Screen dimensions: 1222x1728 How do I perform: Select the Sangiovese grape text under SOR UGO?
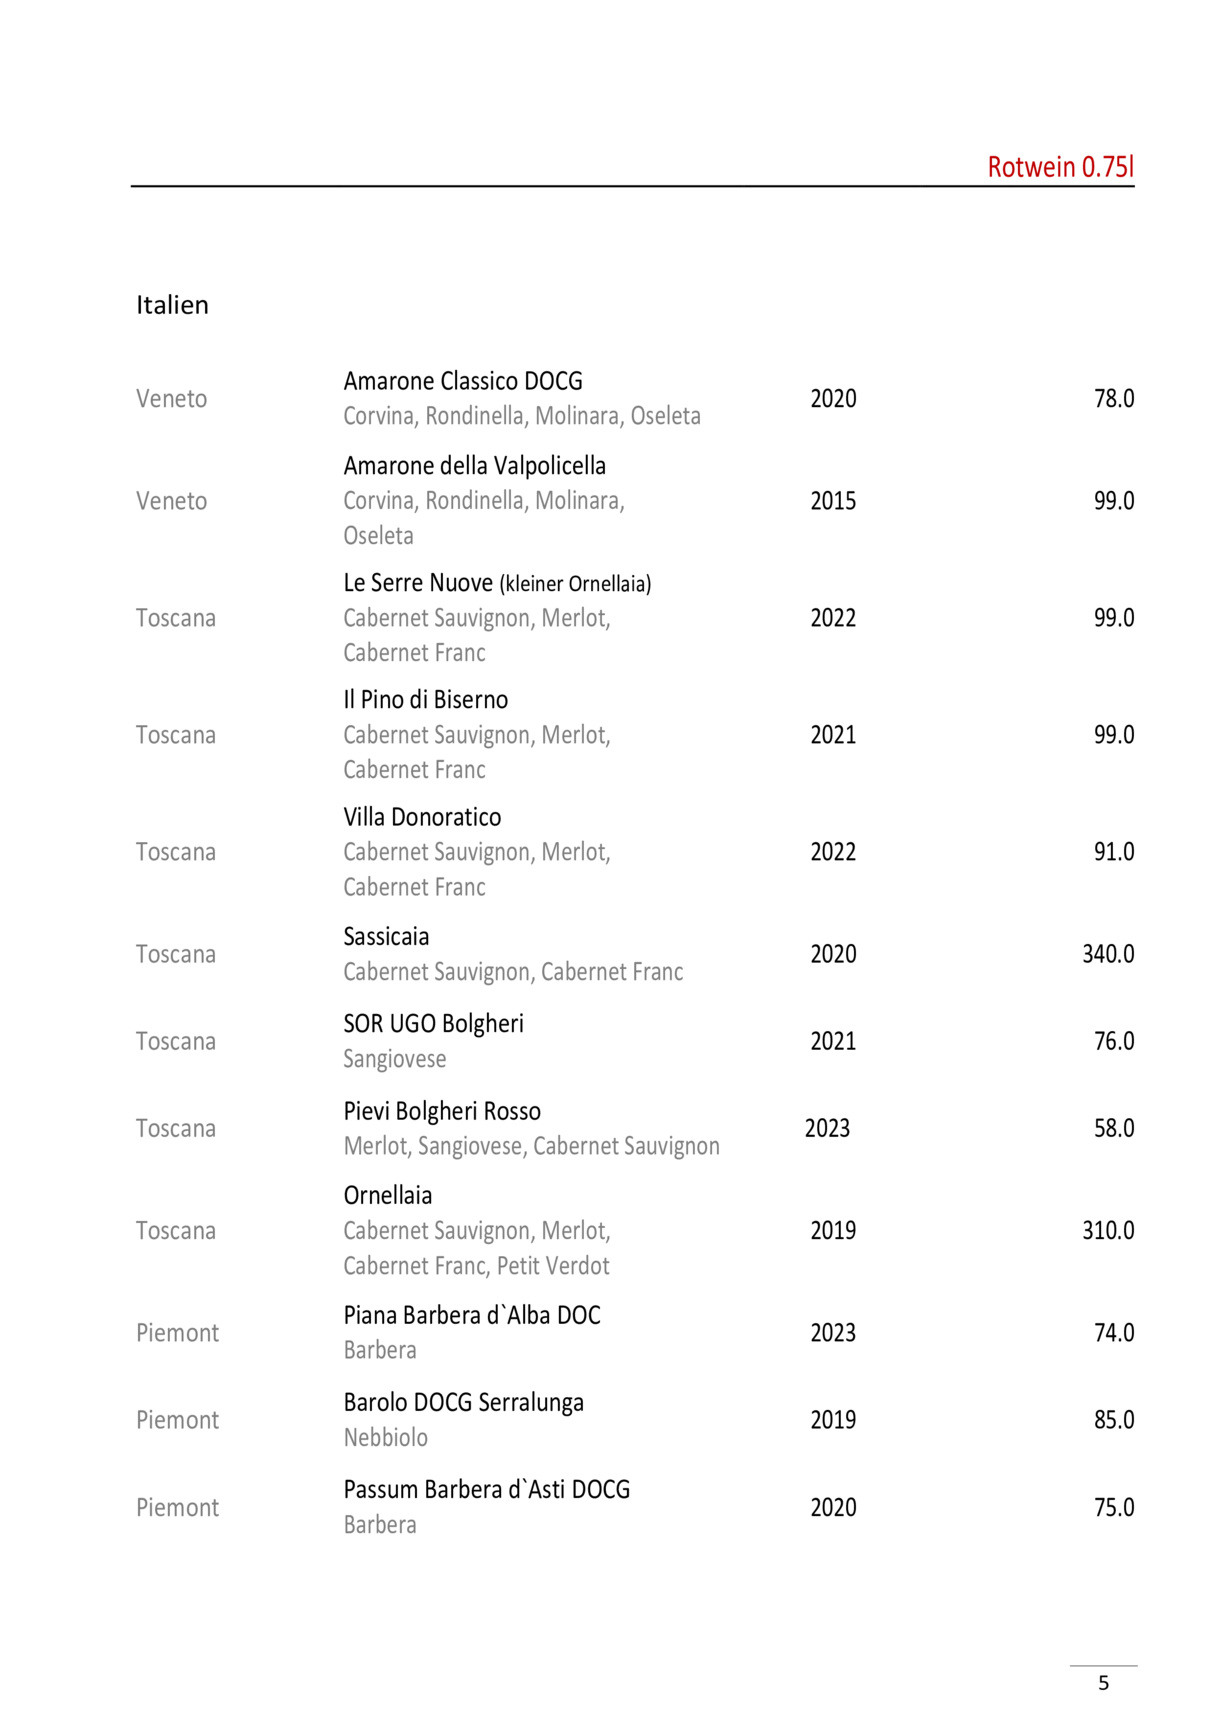(394, 1059)
